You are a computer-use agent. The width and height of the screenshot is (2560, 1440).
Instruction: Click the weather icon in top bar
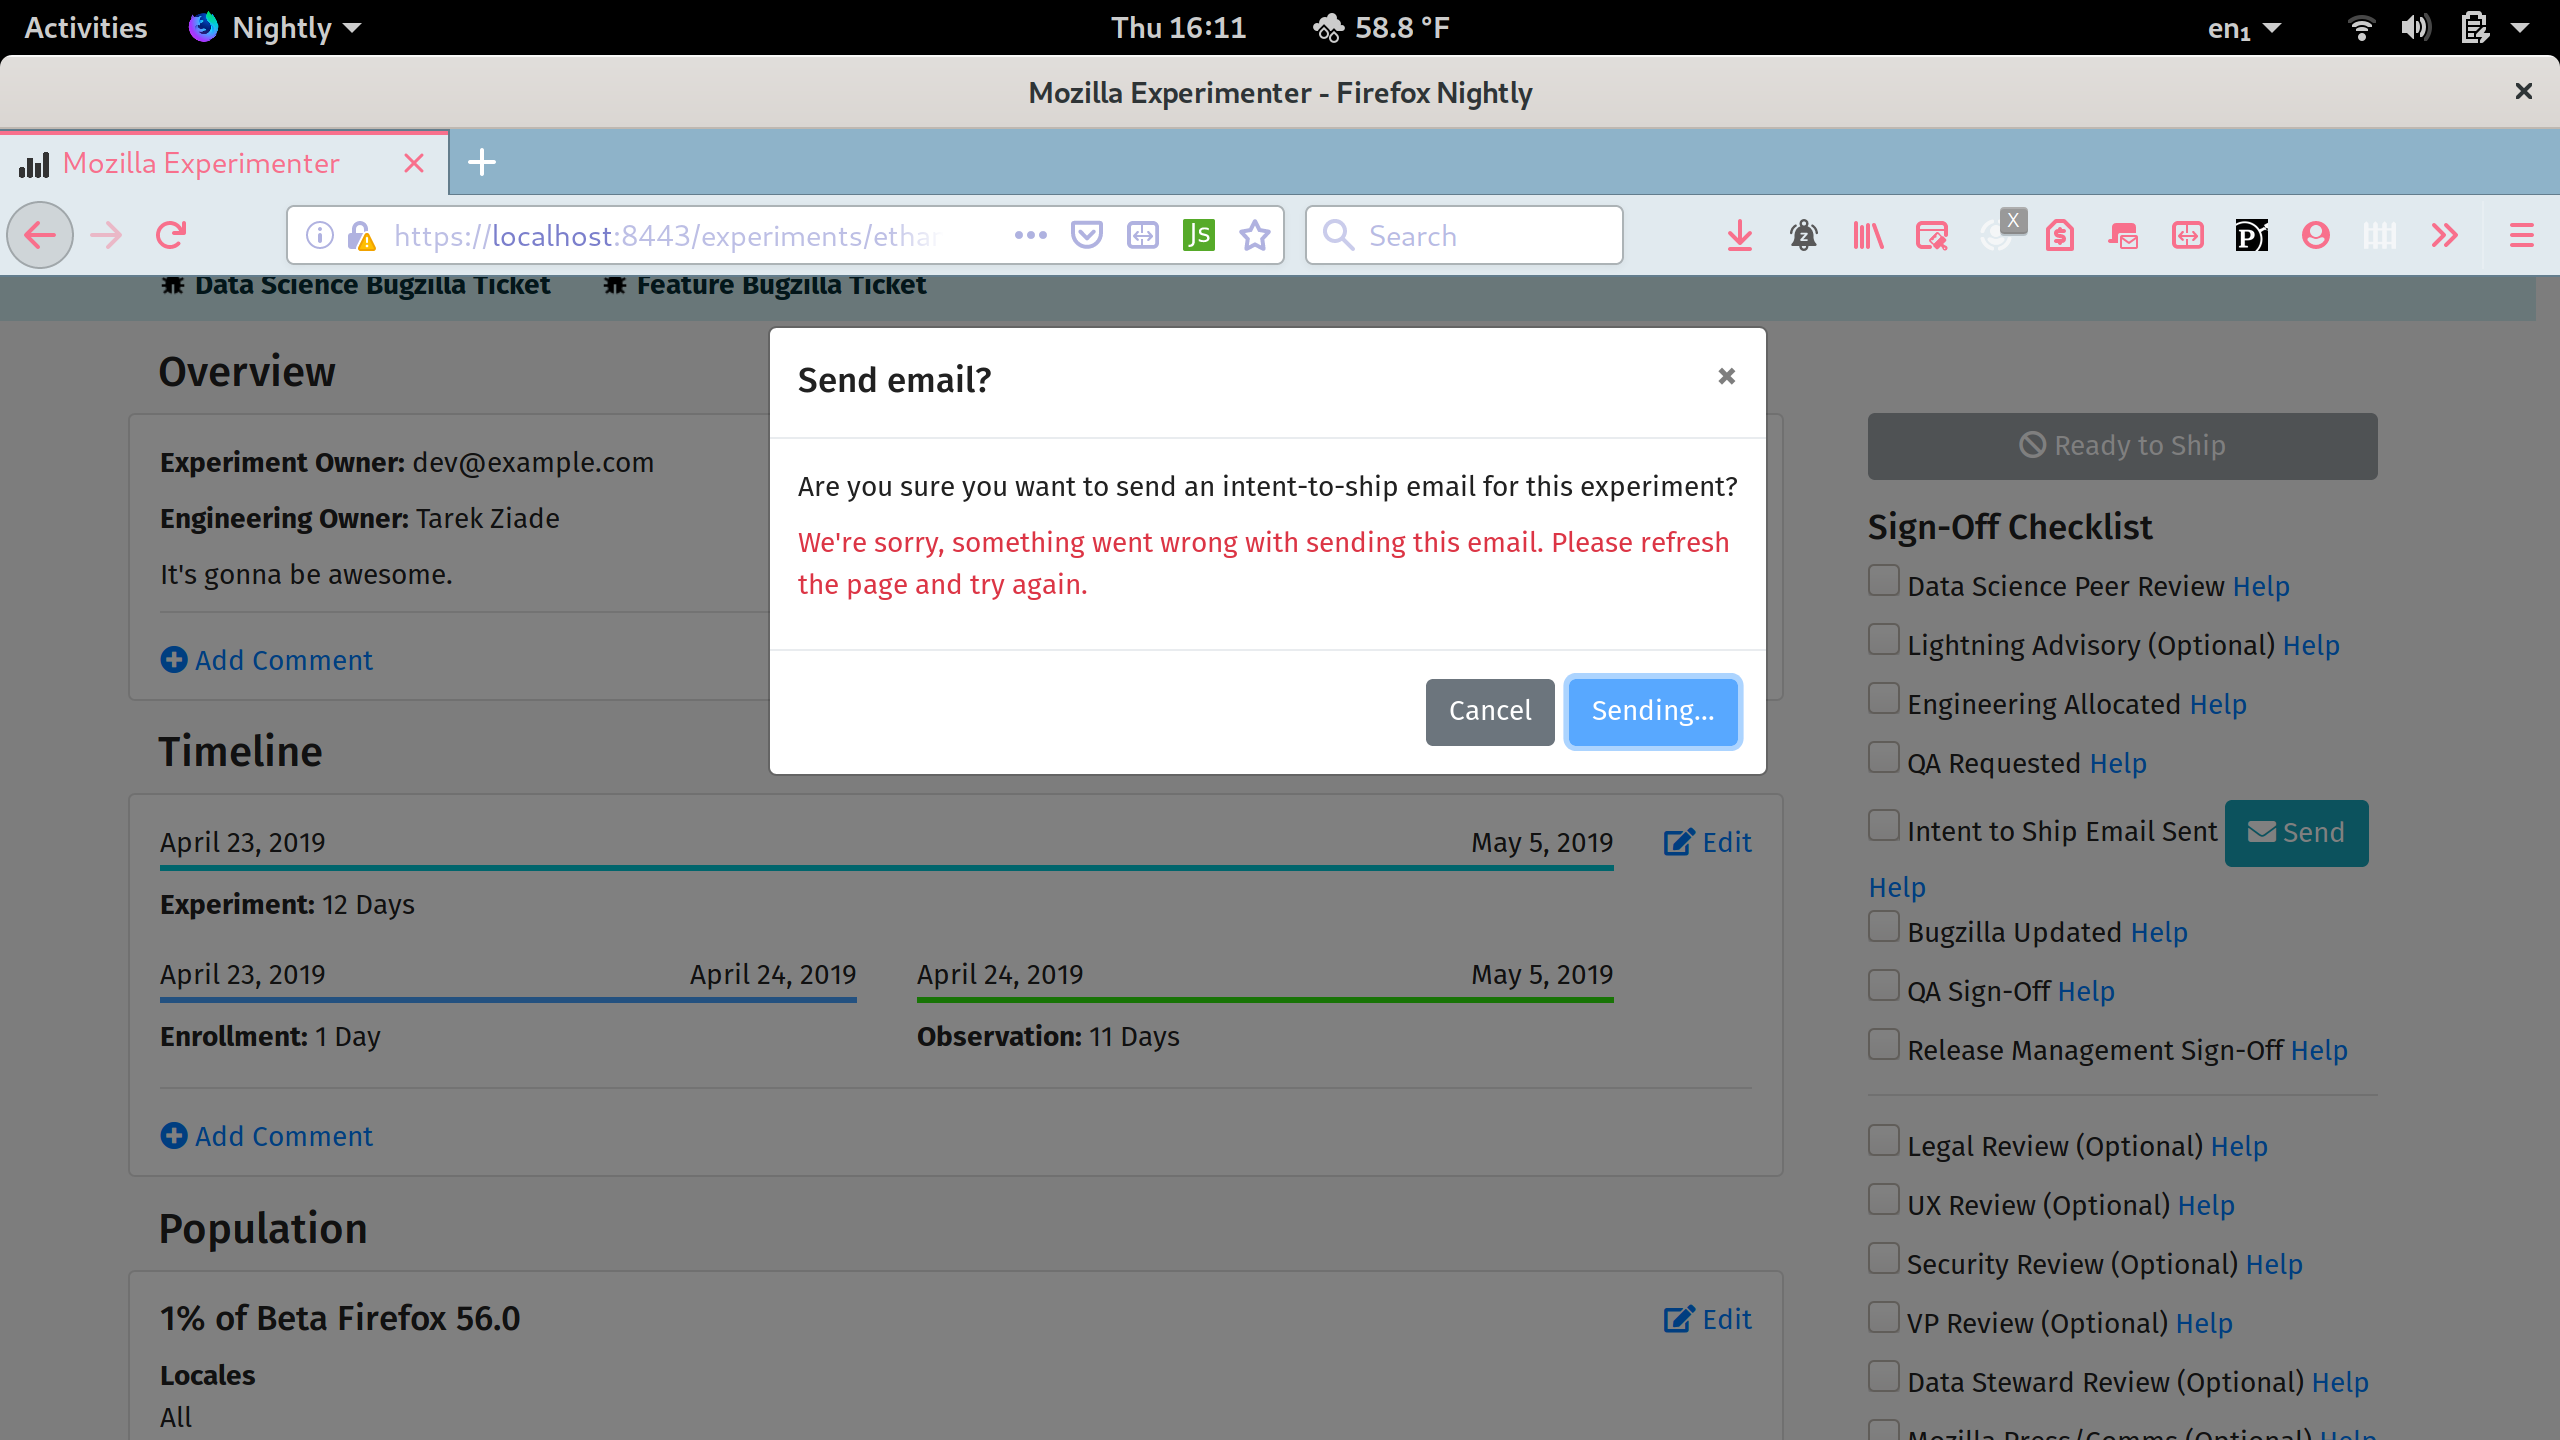tap(1329, 28)
